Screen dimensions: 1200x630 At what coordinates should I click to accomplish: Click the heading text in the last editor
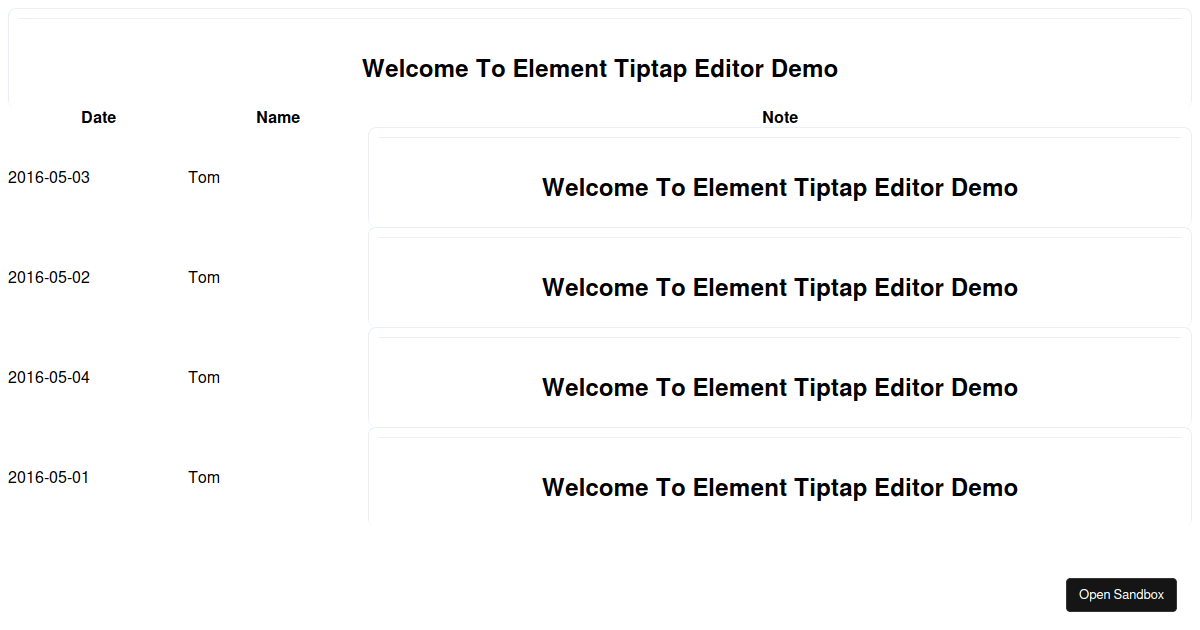pyautogui.click(x=780, y=487)
